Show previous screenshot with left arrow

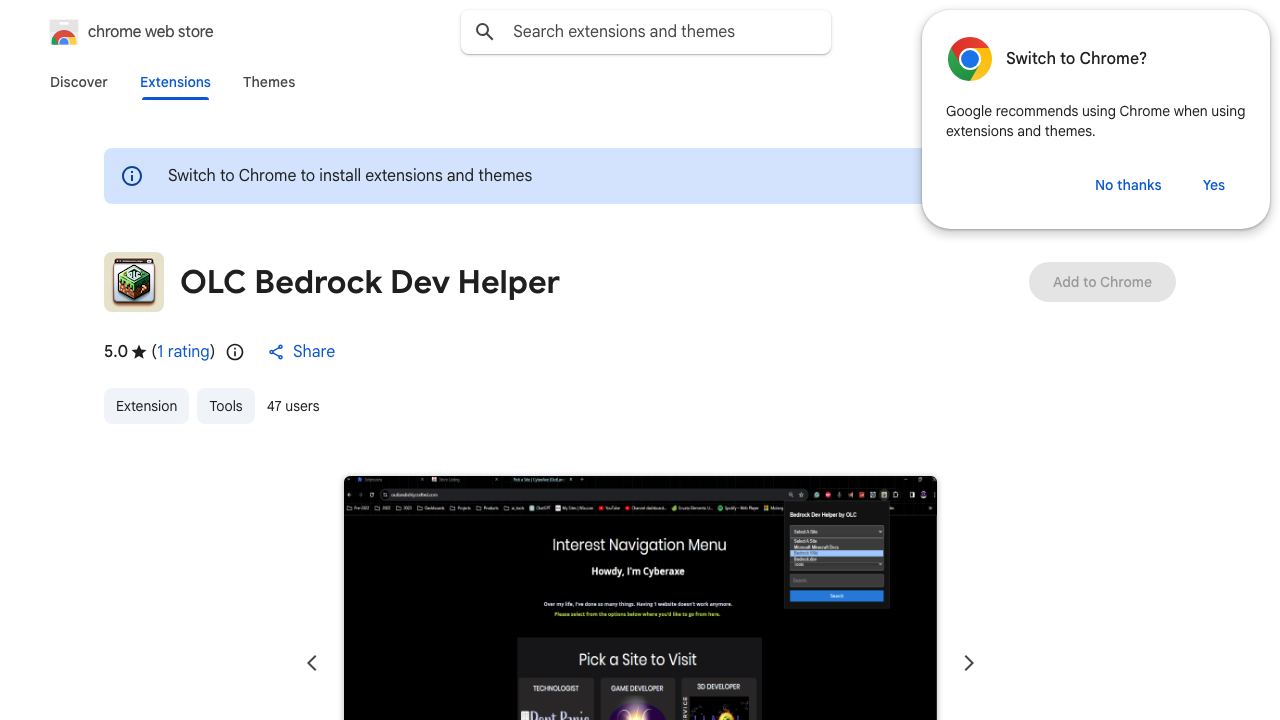coord(312,663)
